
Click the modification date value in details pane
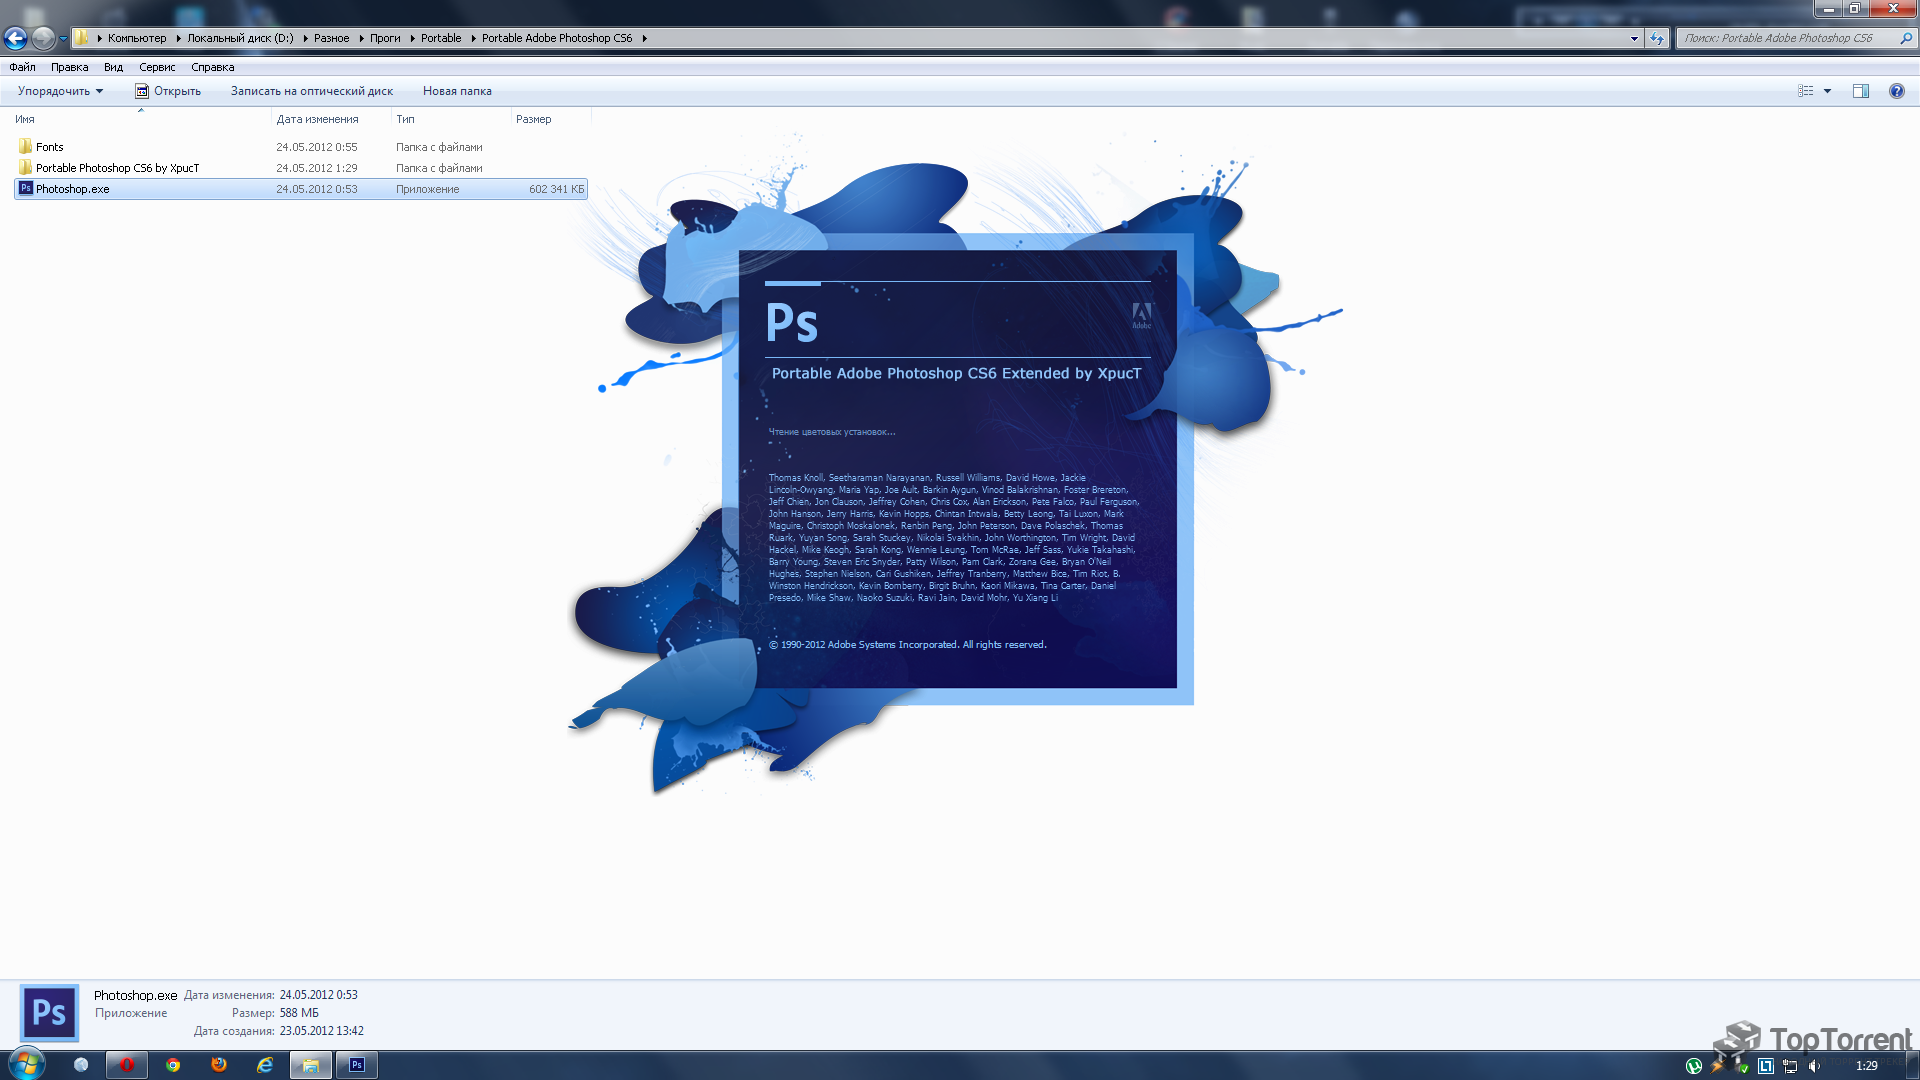click(x=318, y=995)
